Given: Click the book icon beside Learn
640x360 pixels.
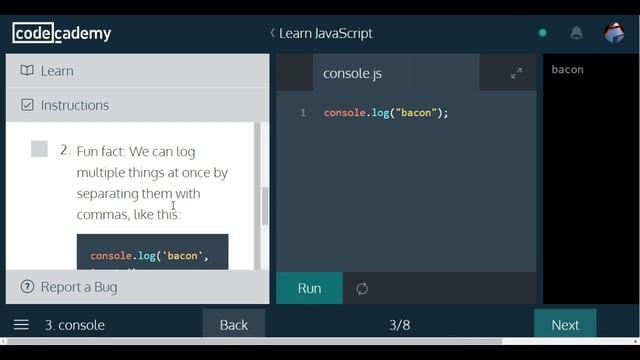Looking at the screenshot, I should tap(27, 70).
